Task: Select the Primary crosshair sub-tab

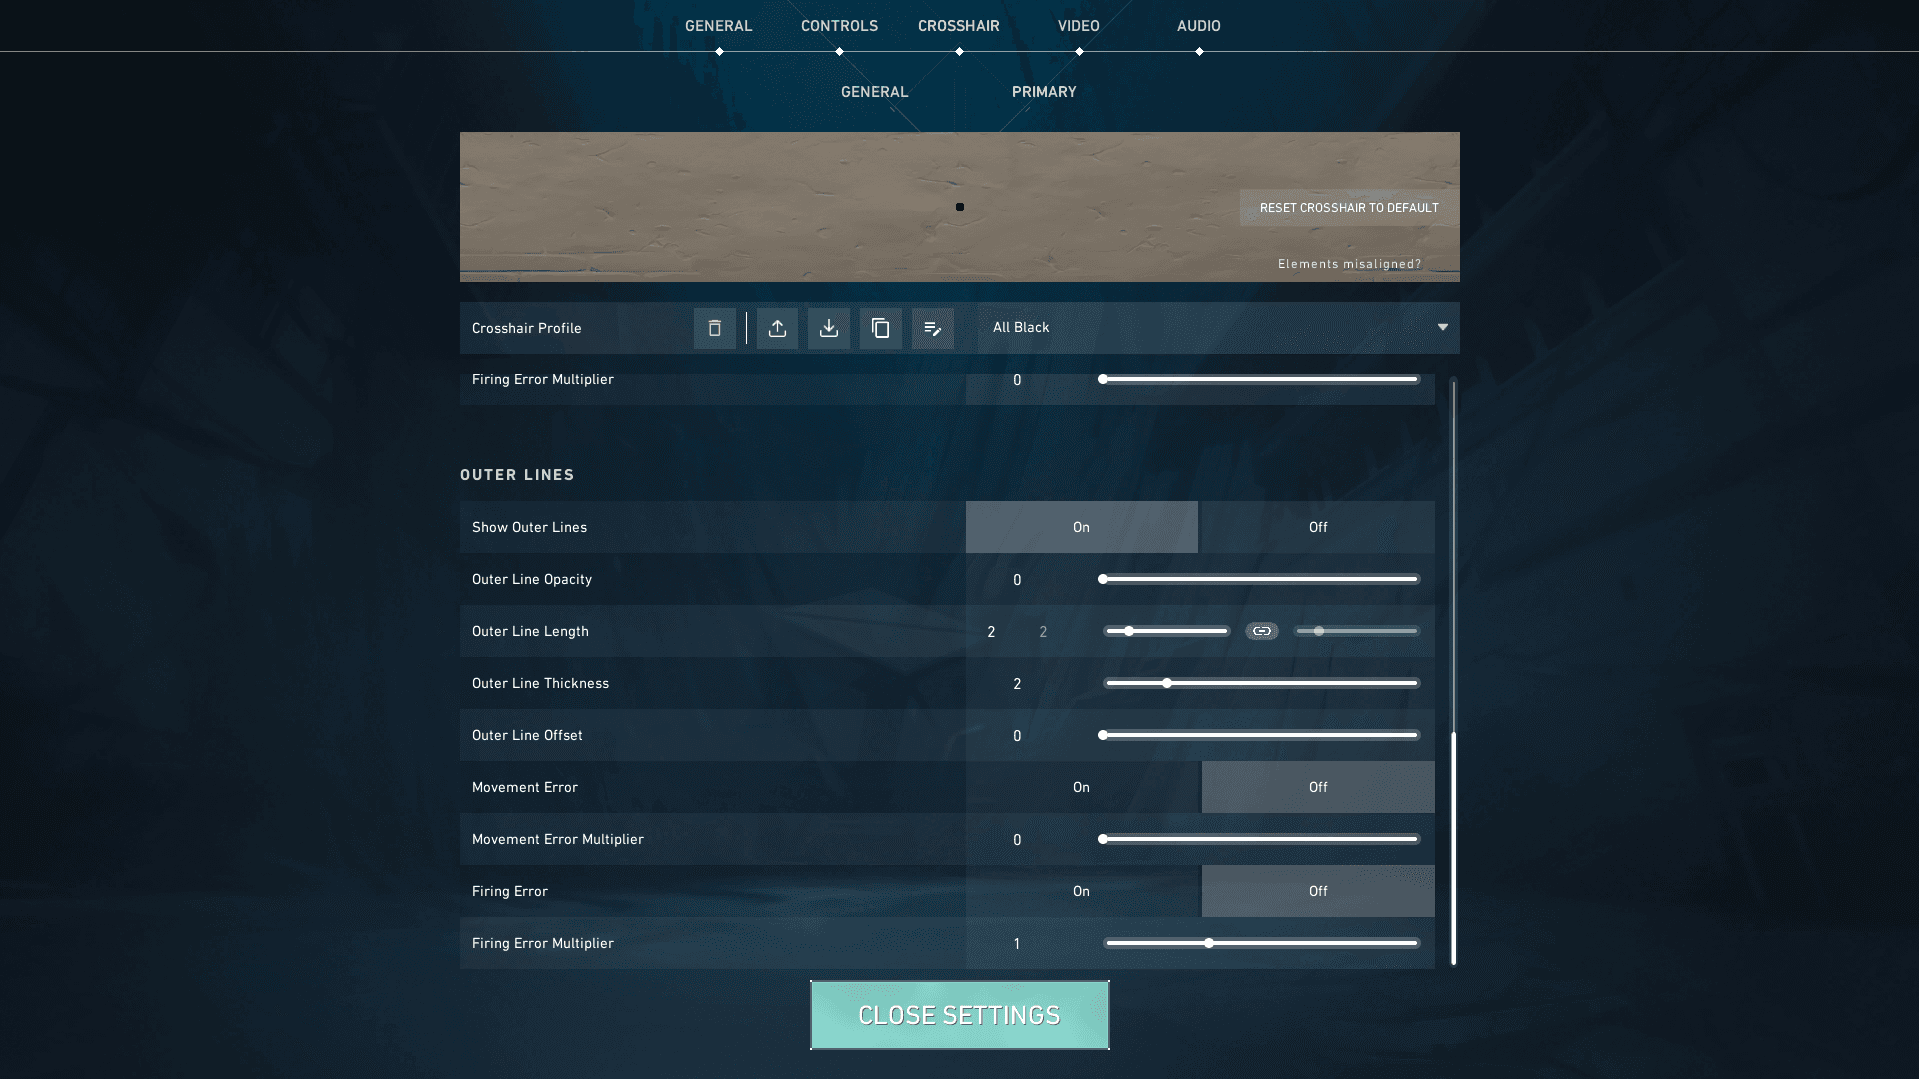Action: (1043, 92)
